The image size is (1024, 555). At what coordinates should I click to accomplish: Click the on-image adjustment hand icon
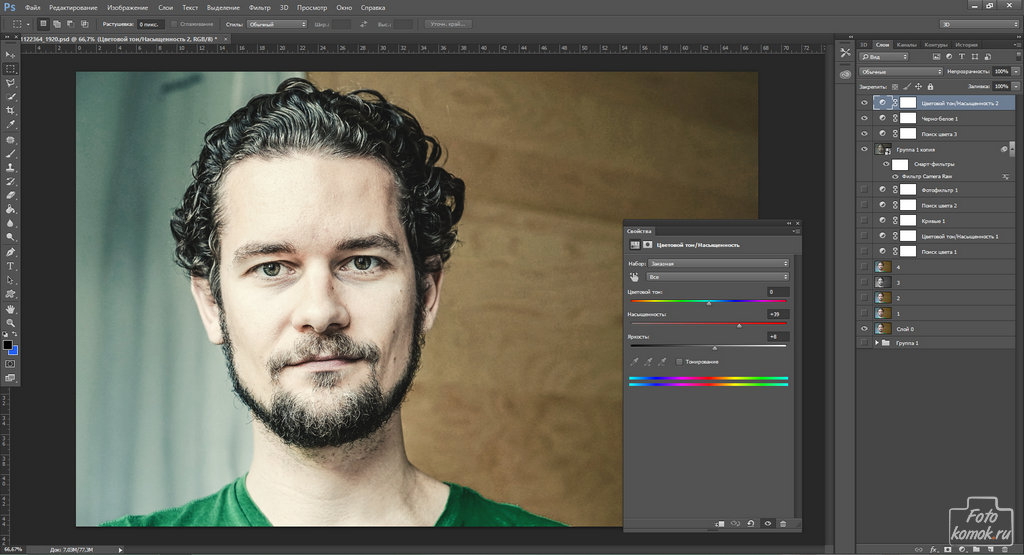(633, 276)
